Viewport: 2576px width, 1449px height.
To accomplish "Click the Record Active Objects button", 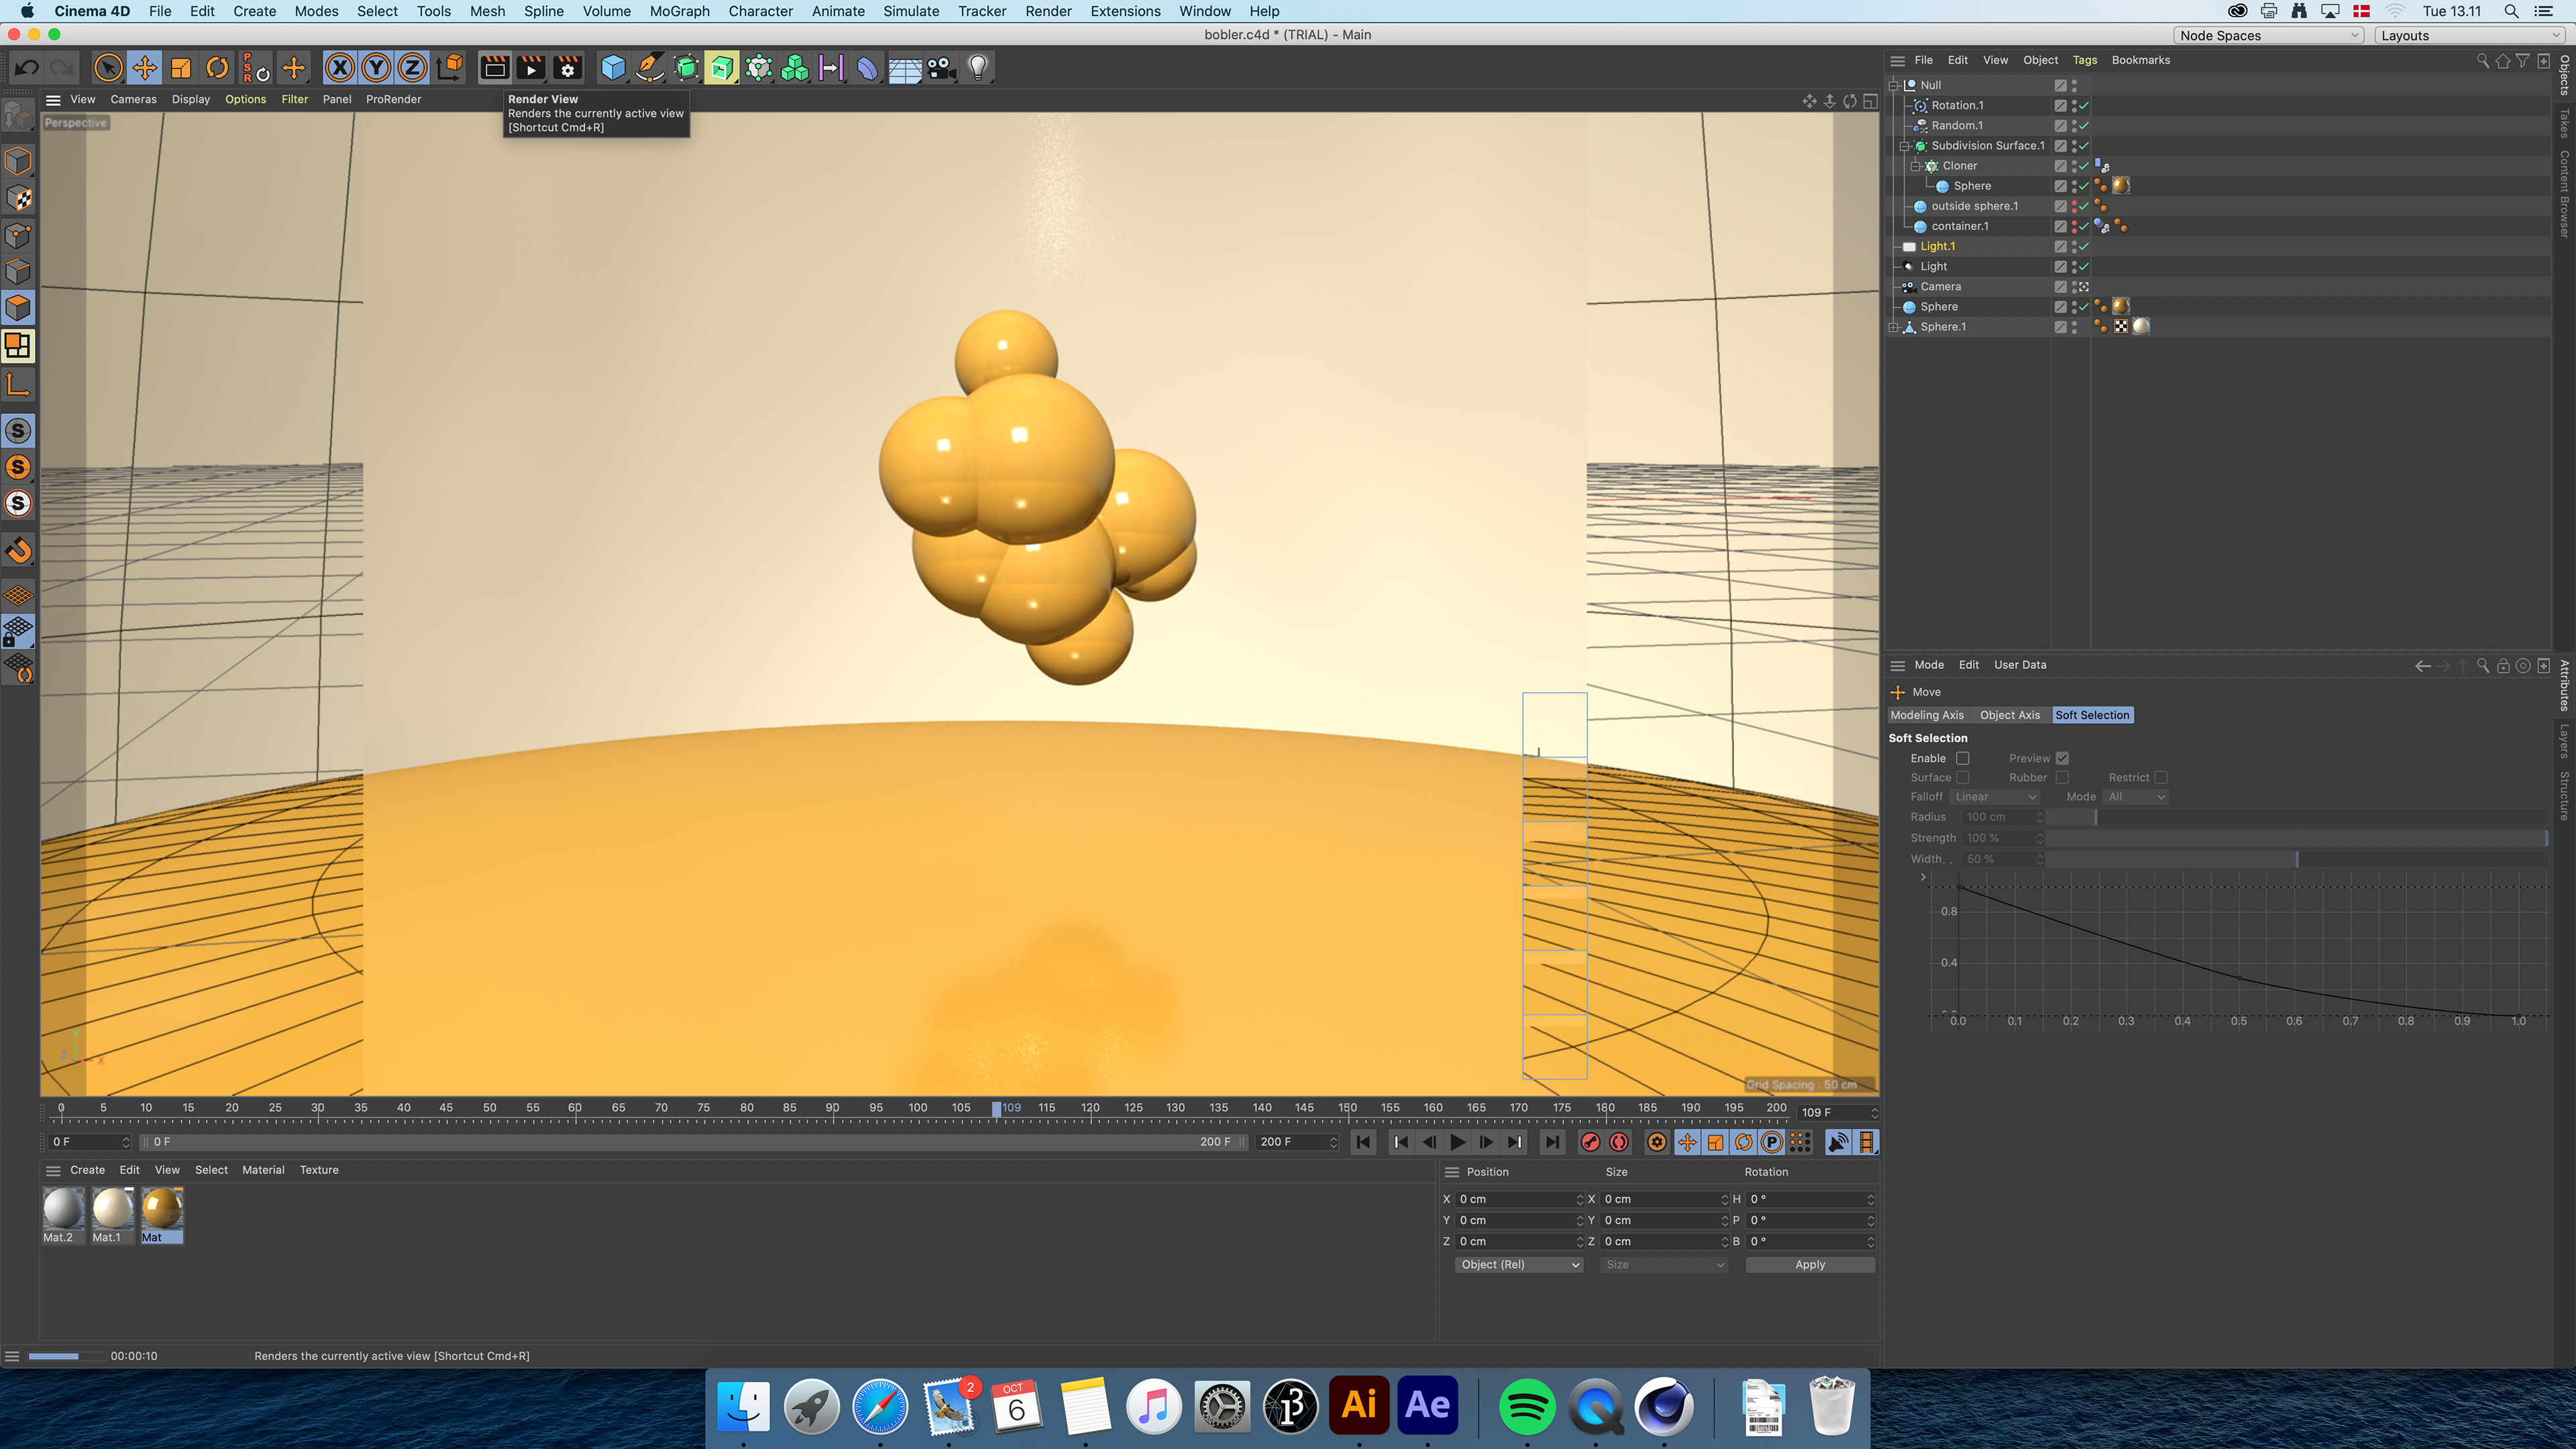I will [x=1590, y=1142].
